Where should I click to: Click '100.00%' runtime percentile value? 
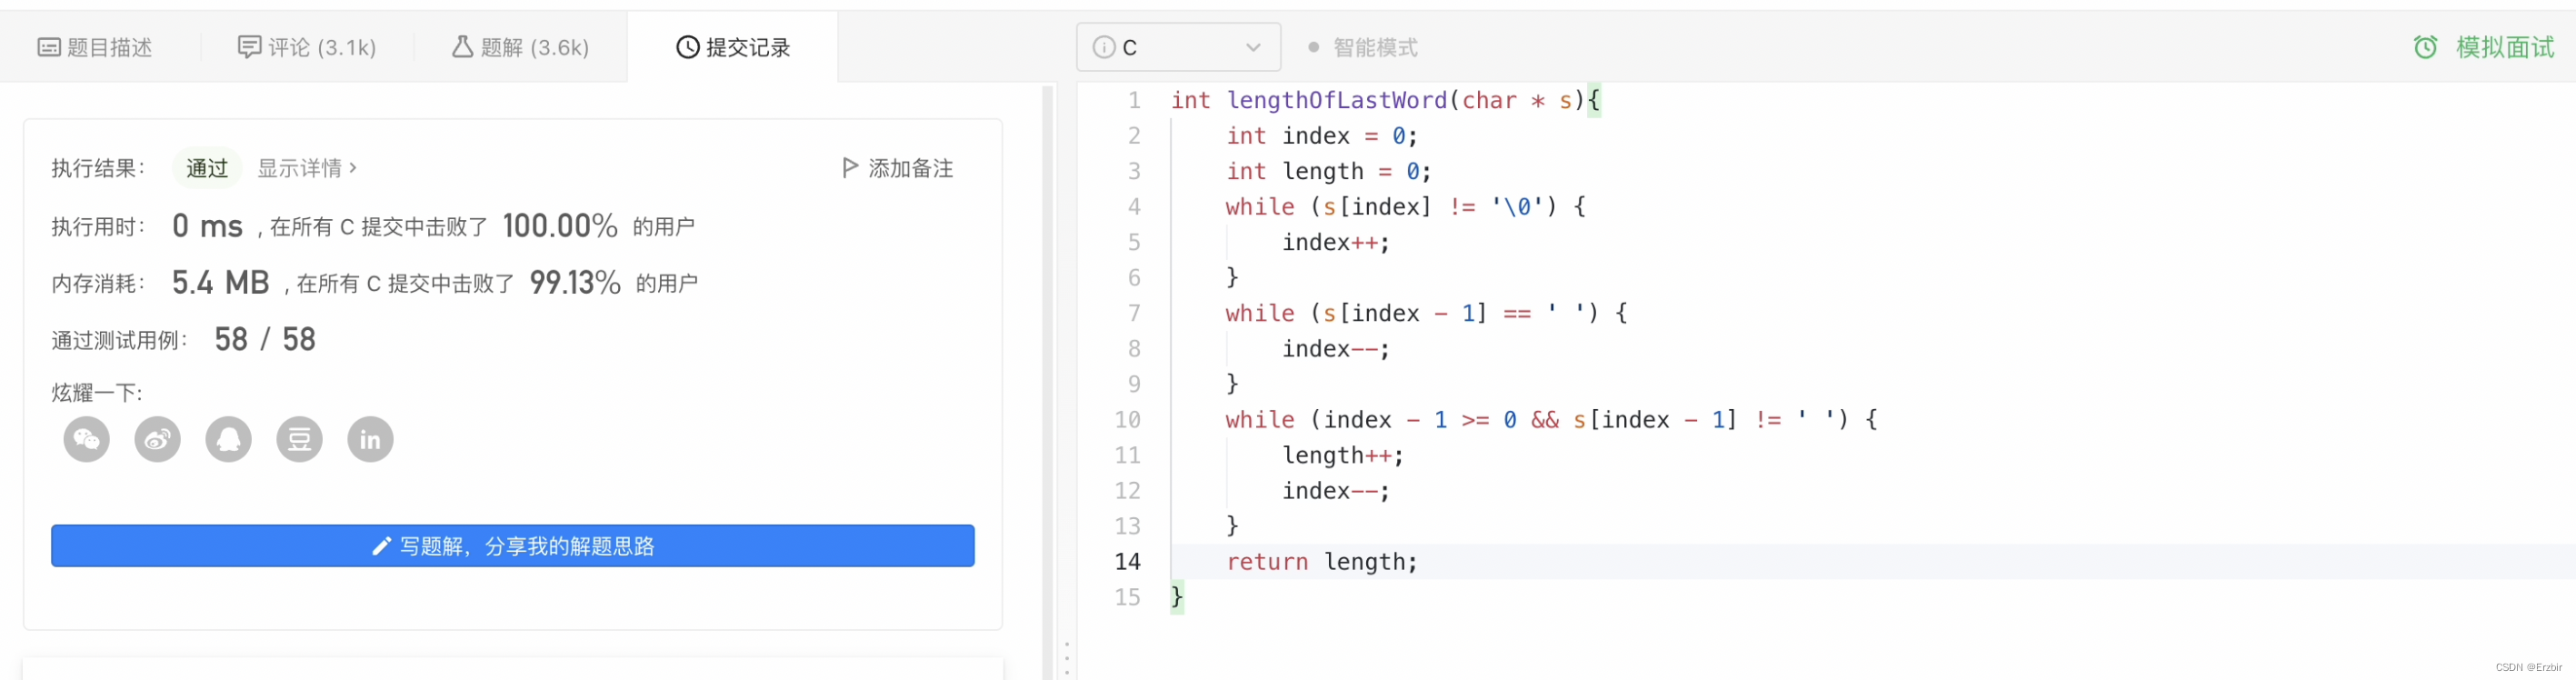[560, 226]
